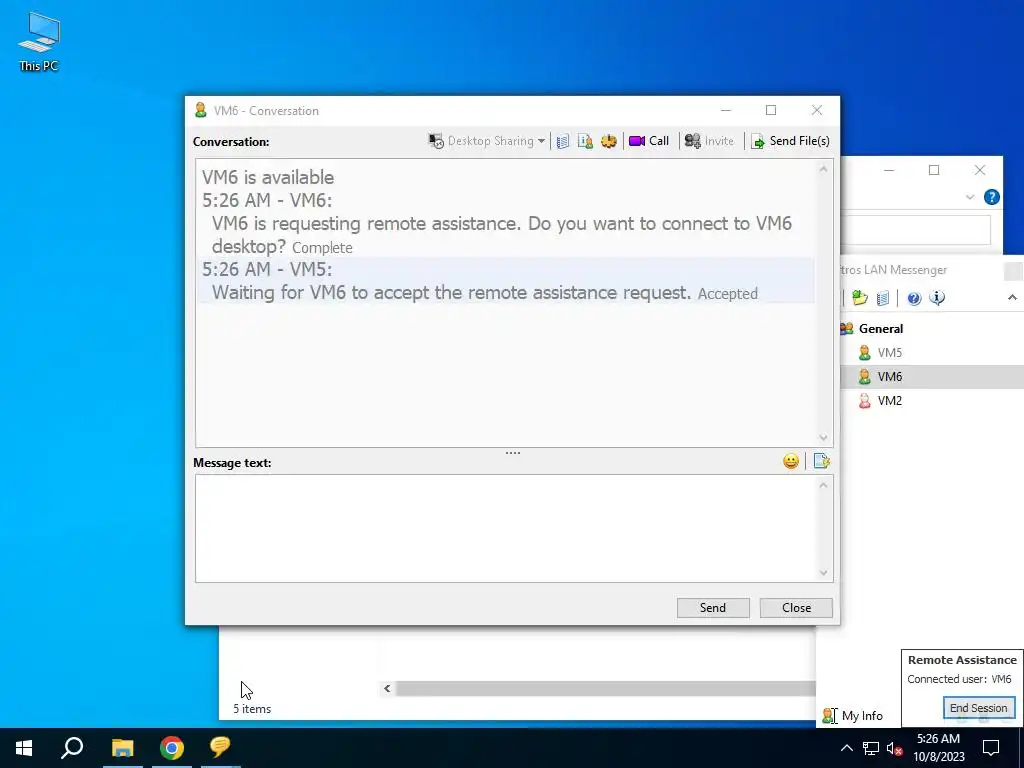Expand the ribbon chevron in background window
1024x768 pixels.
tap(970, 197)
